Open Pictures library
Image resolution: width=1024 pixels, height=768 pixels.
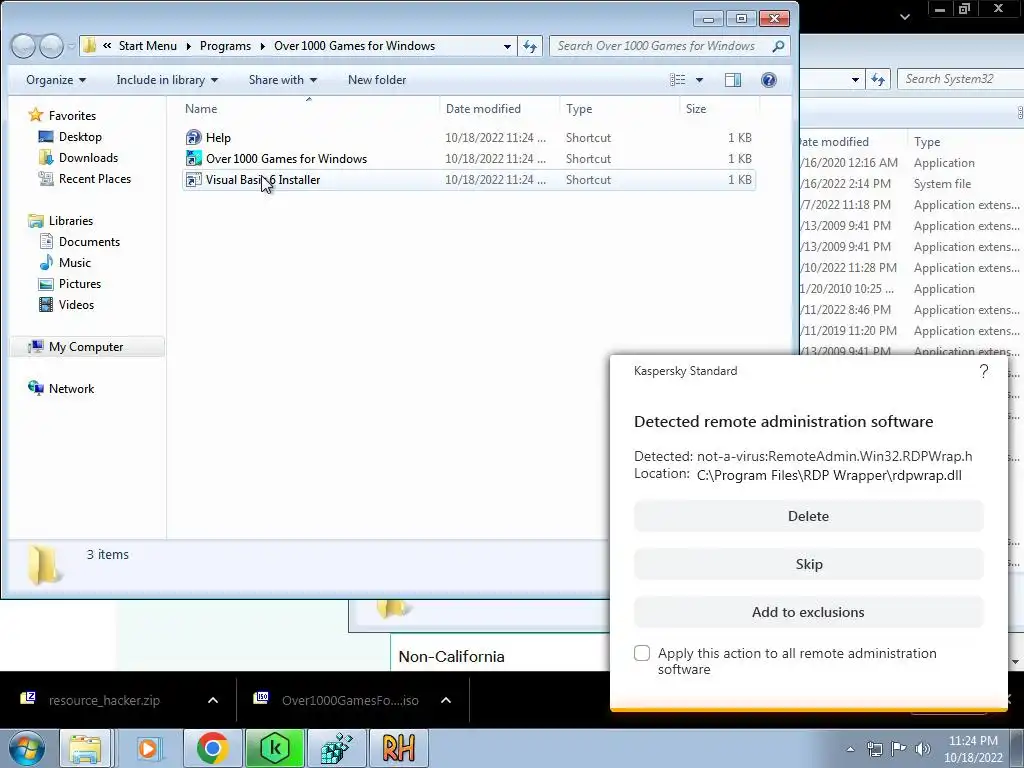tap(70, 283)
